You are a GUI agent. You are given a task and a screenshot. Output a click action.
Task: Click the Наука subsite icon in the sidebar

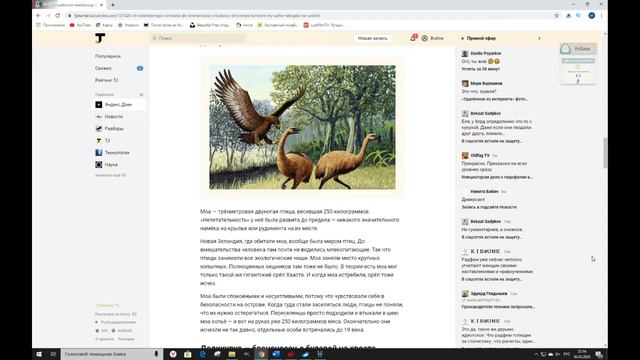[98, 164]
